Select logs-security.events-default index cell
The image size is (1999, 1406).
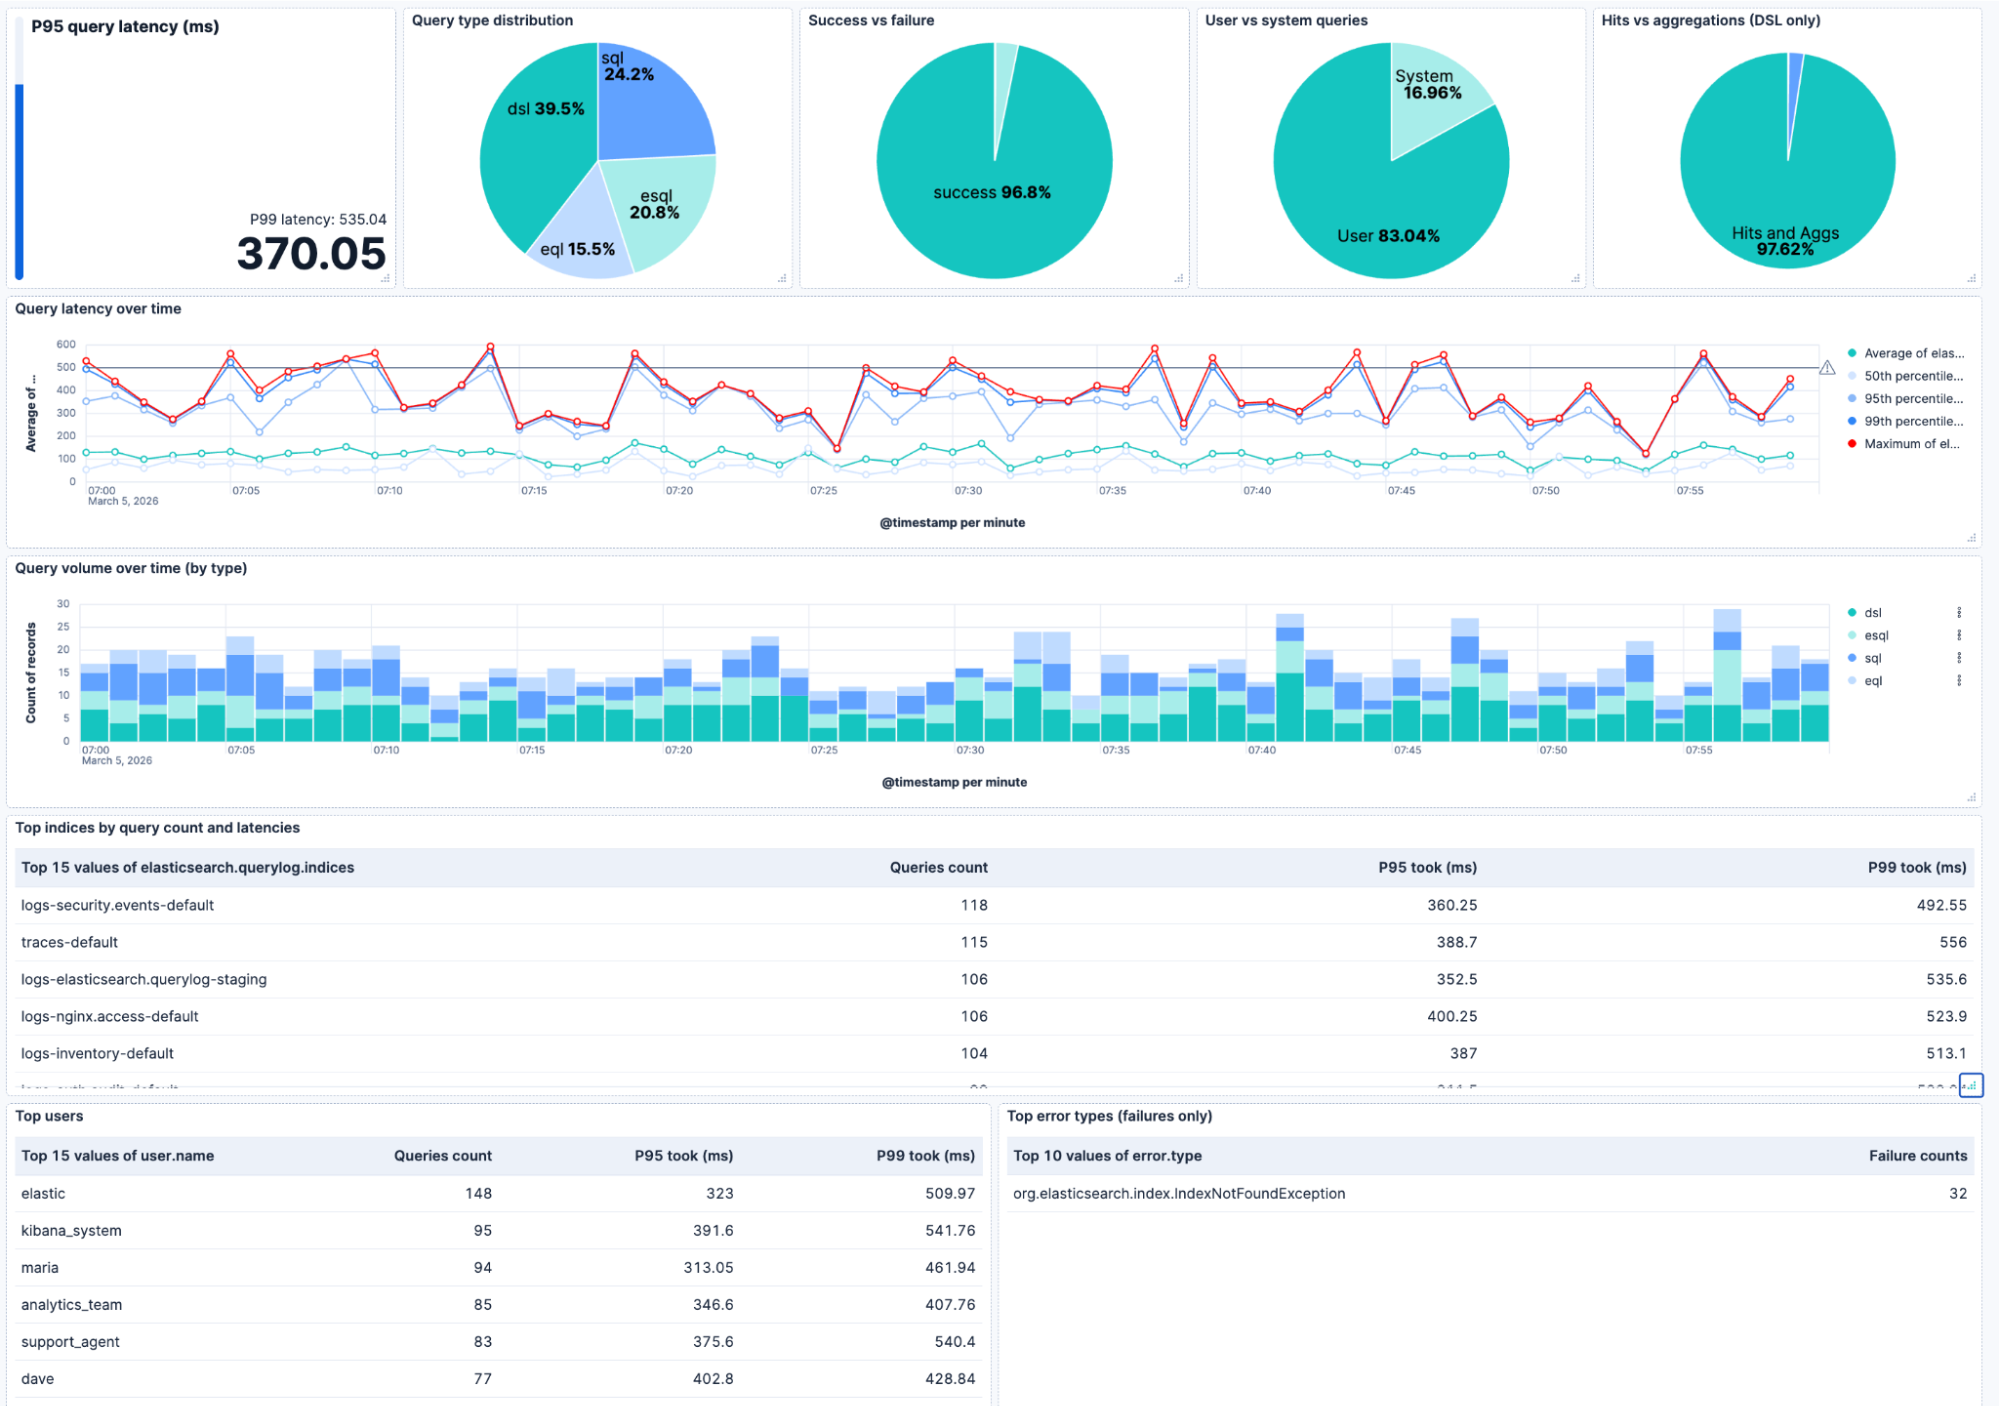tap(117, 905)
